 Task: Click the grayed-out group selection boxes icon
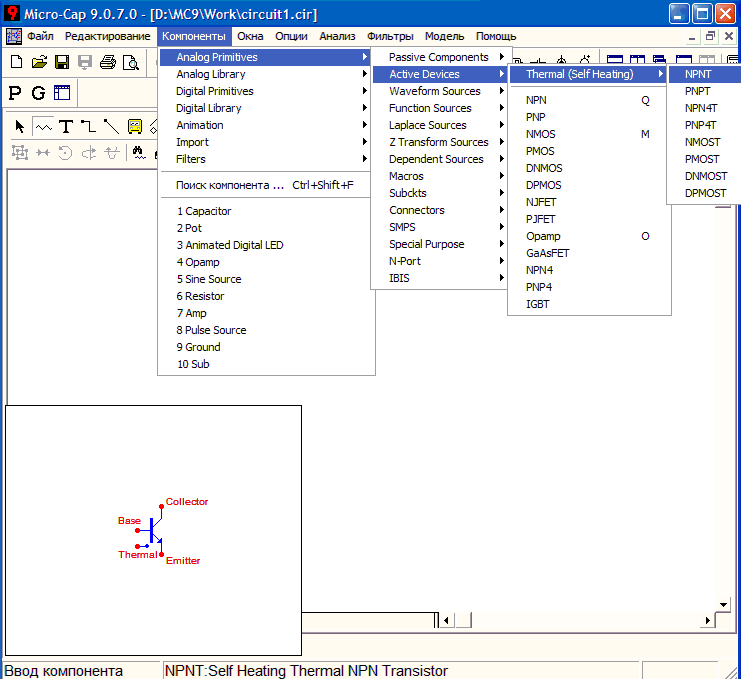point(19,152)
